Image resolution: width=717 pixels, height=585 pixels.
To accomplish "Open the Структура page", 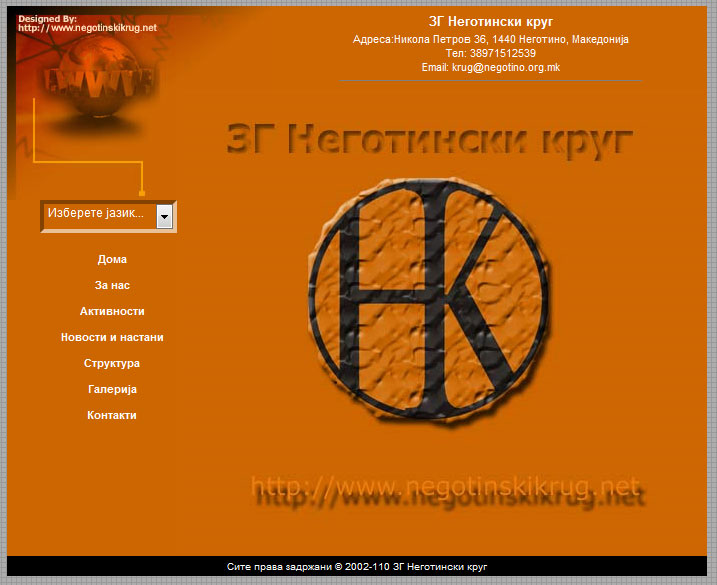I will click(112, 364).
